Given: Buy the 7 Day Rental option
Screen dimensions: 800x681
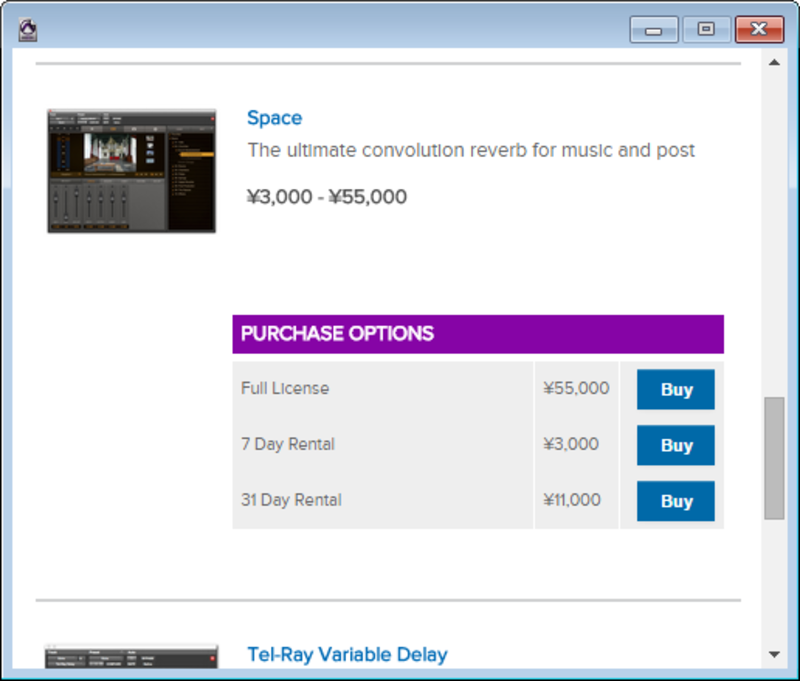Looking at the screenshot, I should tap(676, 445).
